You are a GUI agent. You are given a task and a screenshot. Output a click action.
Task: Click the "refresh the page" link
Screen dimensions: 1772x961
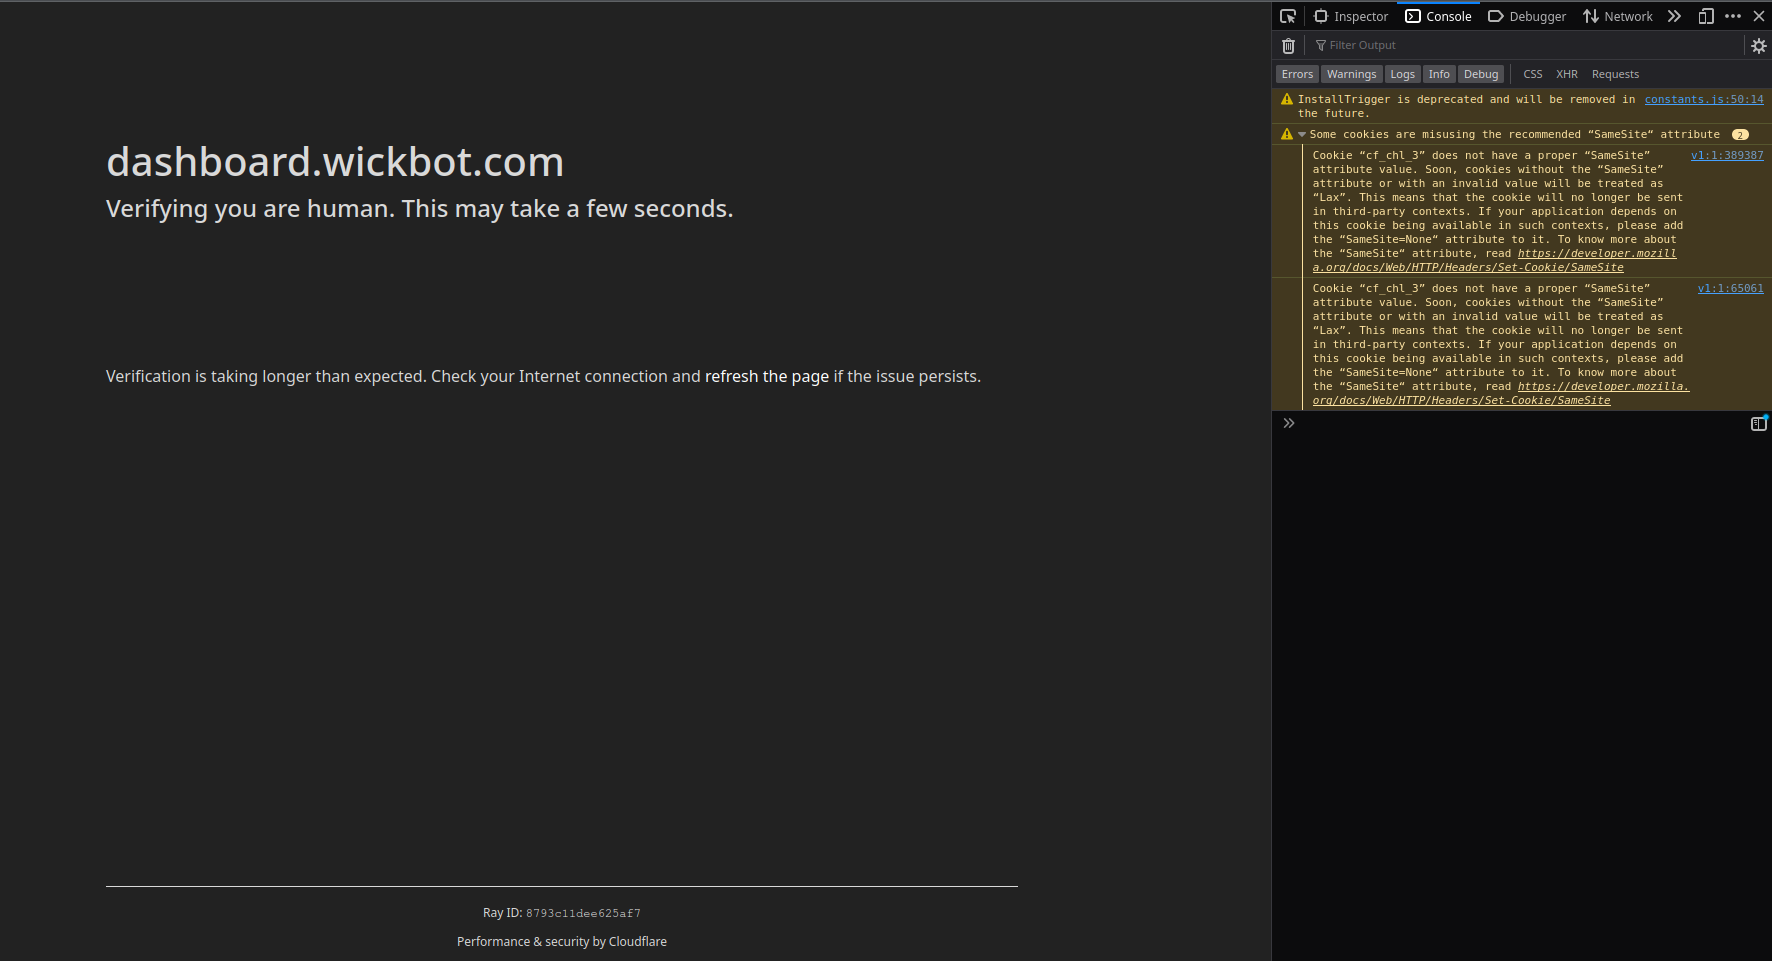[767, 376]
